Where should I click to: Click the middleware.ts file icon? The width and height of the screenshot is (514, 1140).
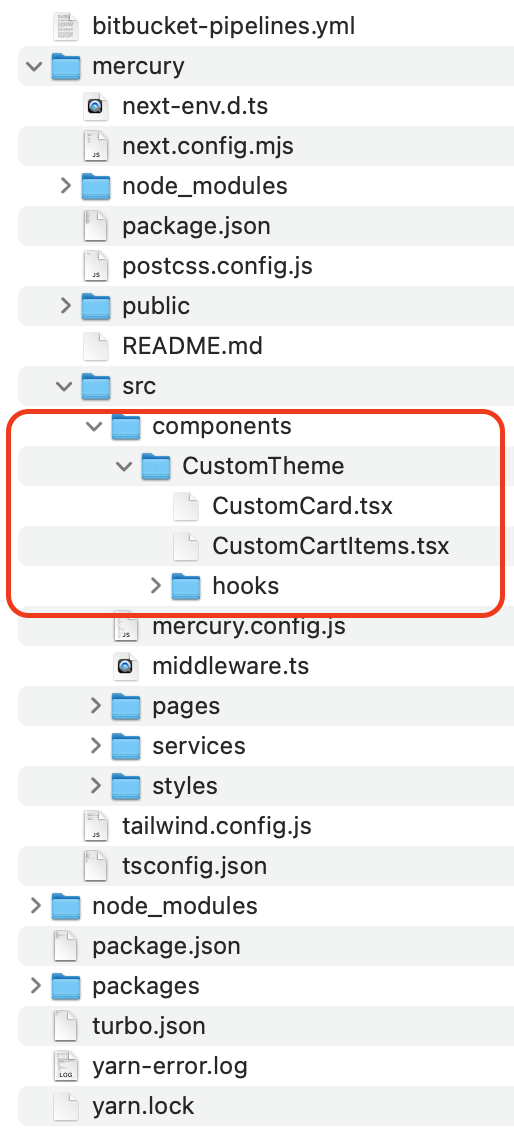pyautogui.click(x=125, y=665)
